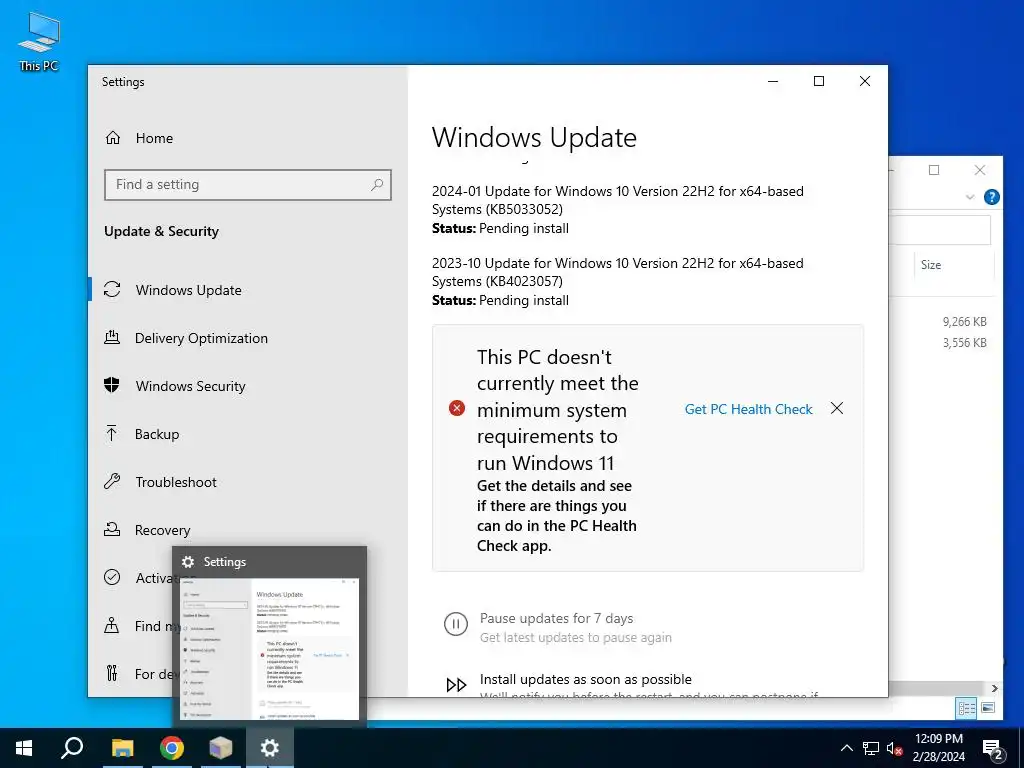This screenshot has width=1024, height=768.
Task: Click the KB5033052 update entry text
Action: [x=617, y=200]
